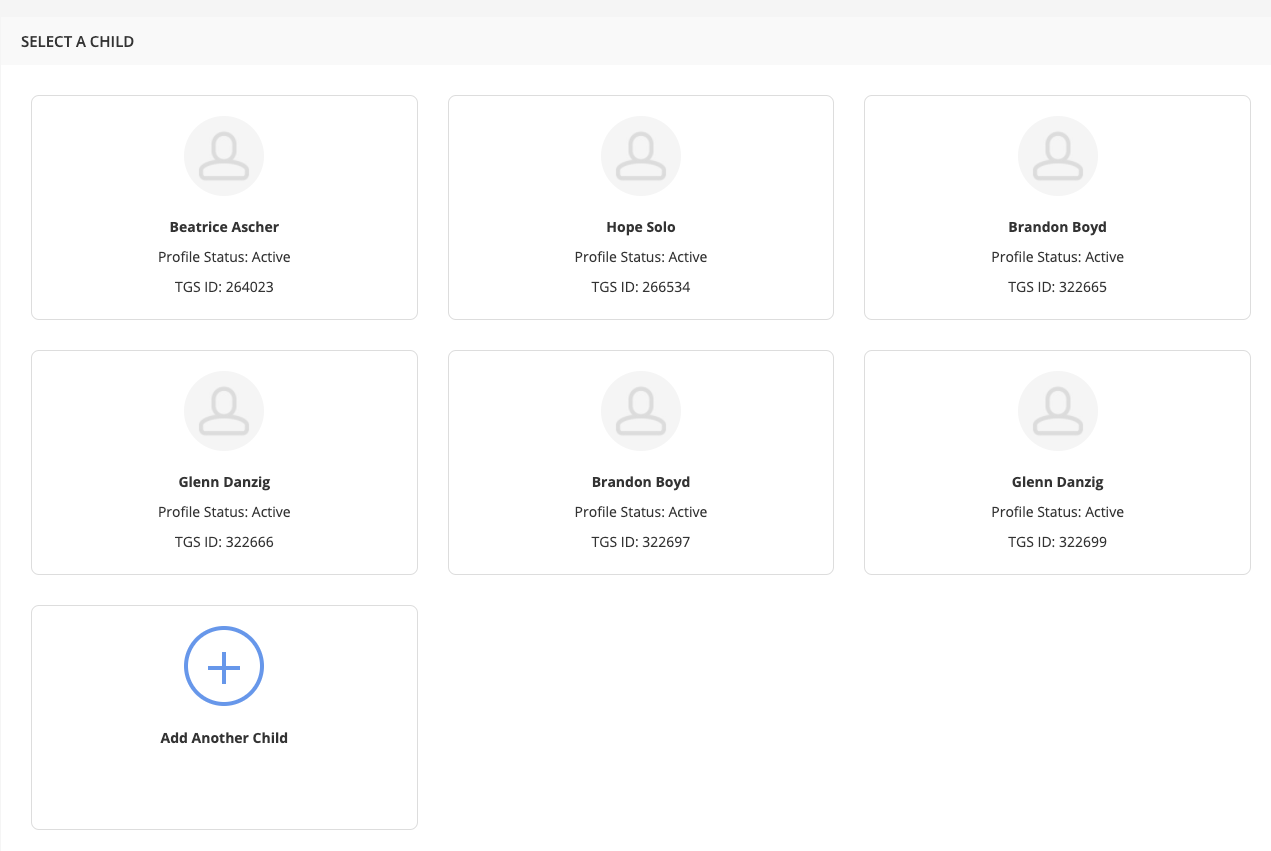This screenshot has width=1271, height=851.
Task: Choose child with TGS ID: 322697
Action: 640,542
